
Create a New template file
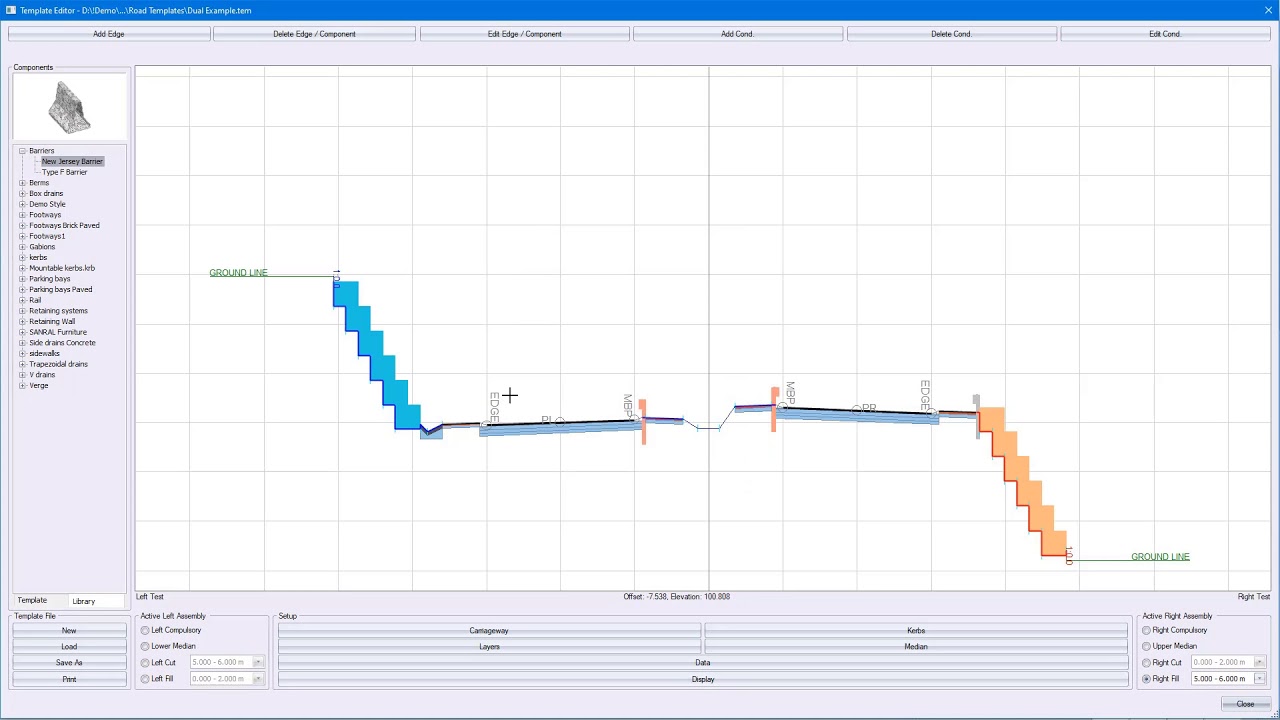point(69,631)
